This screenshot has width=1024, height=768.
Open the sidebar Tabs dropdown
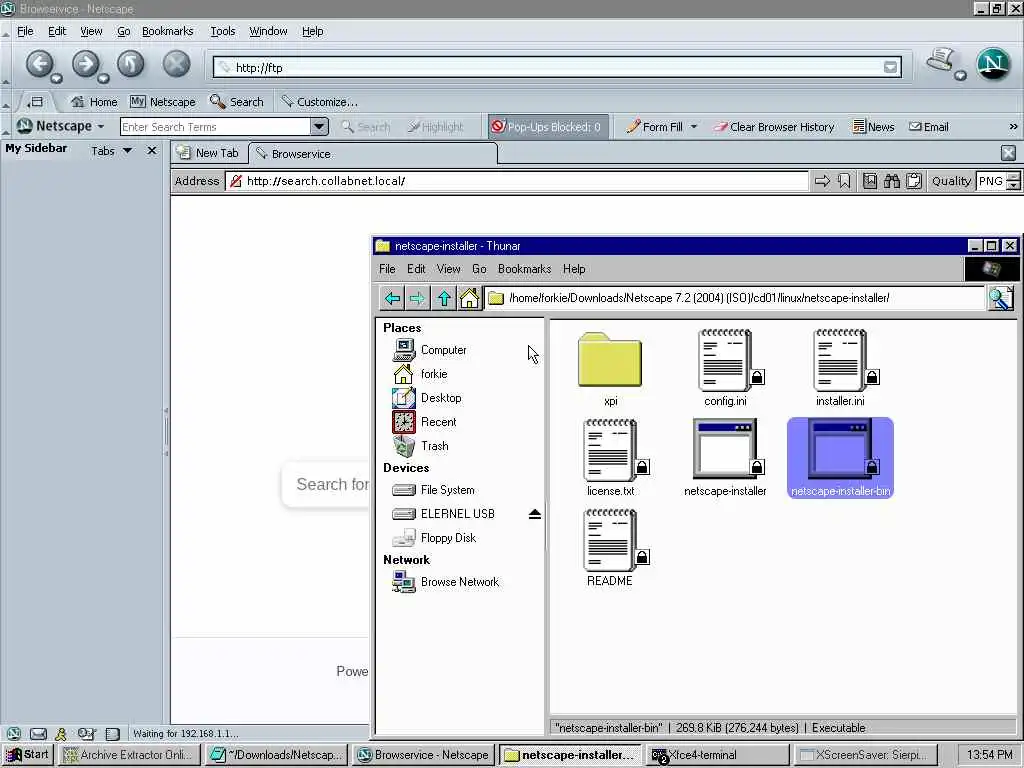(112, 151)
